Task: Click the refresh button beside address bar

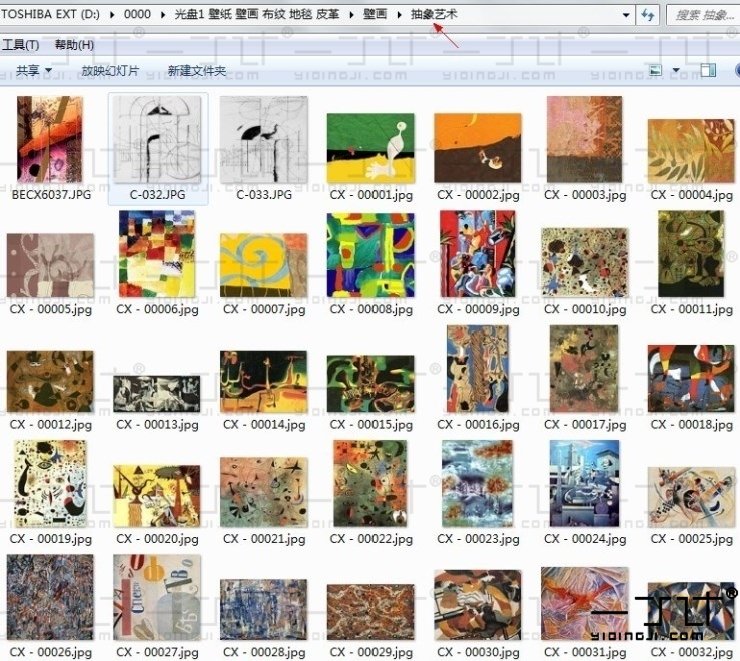Action: click(648, 15)
